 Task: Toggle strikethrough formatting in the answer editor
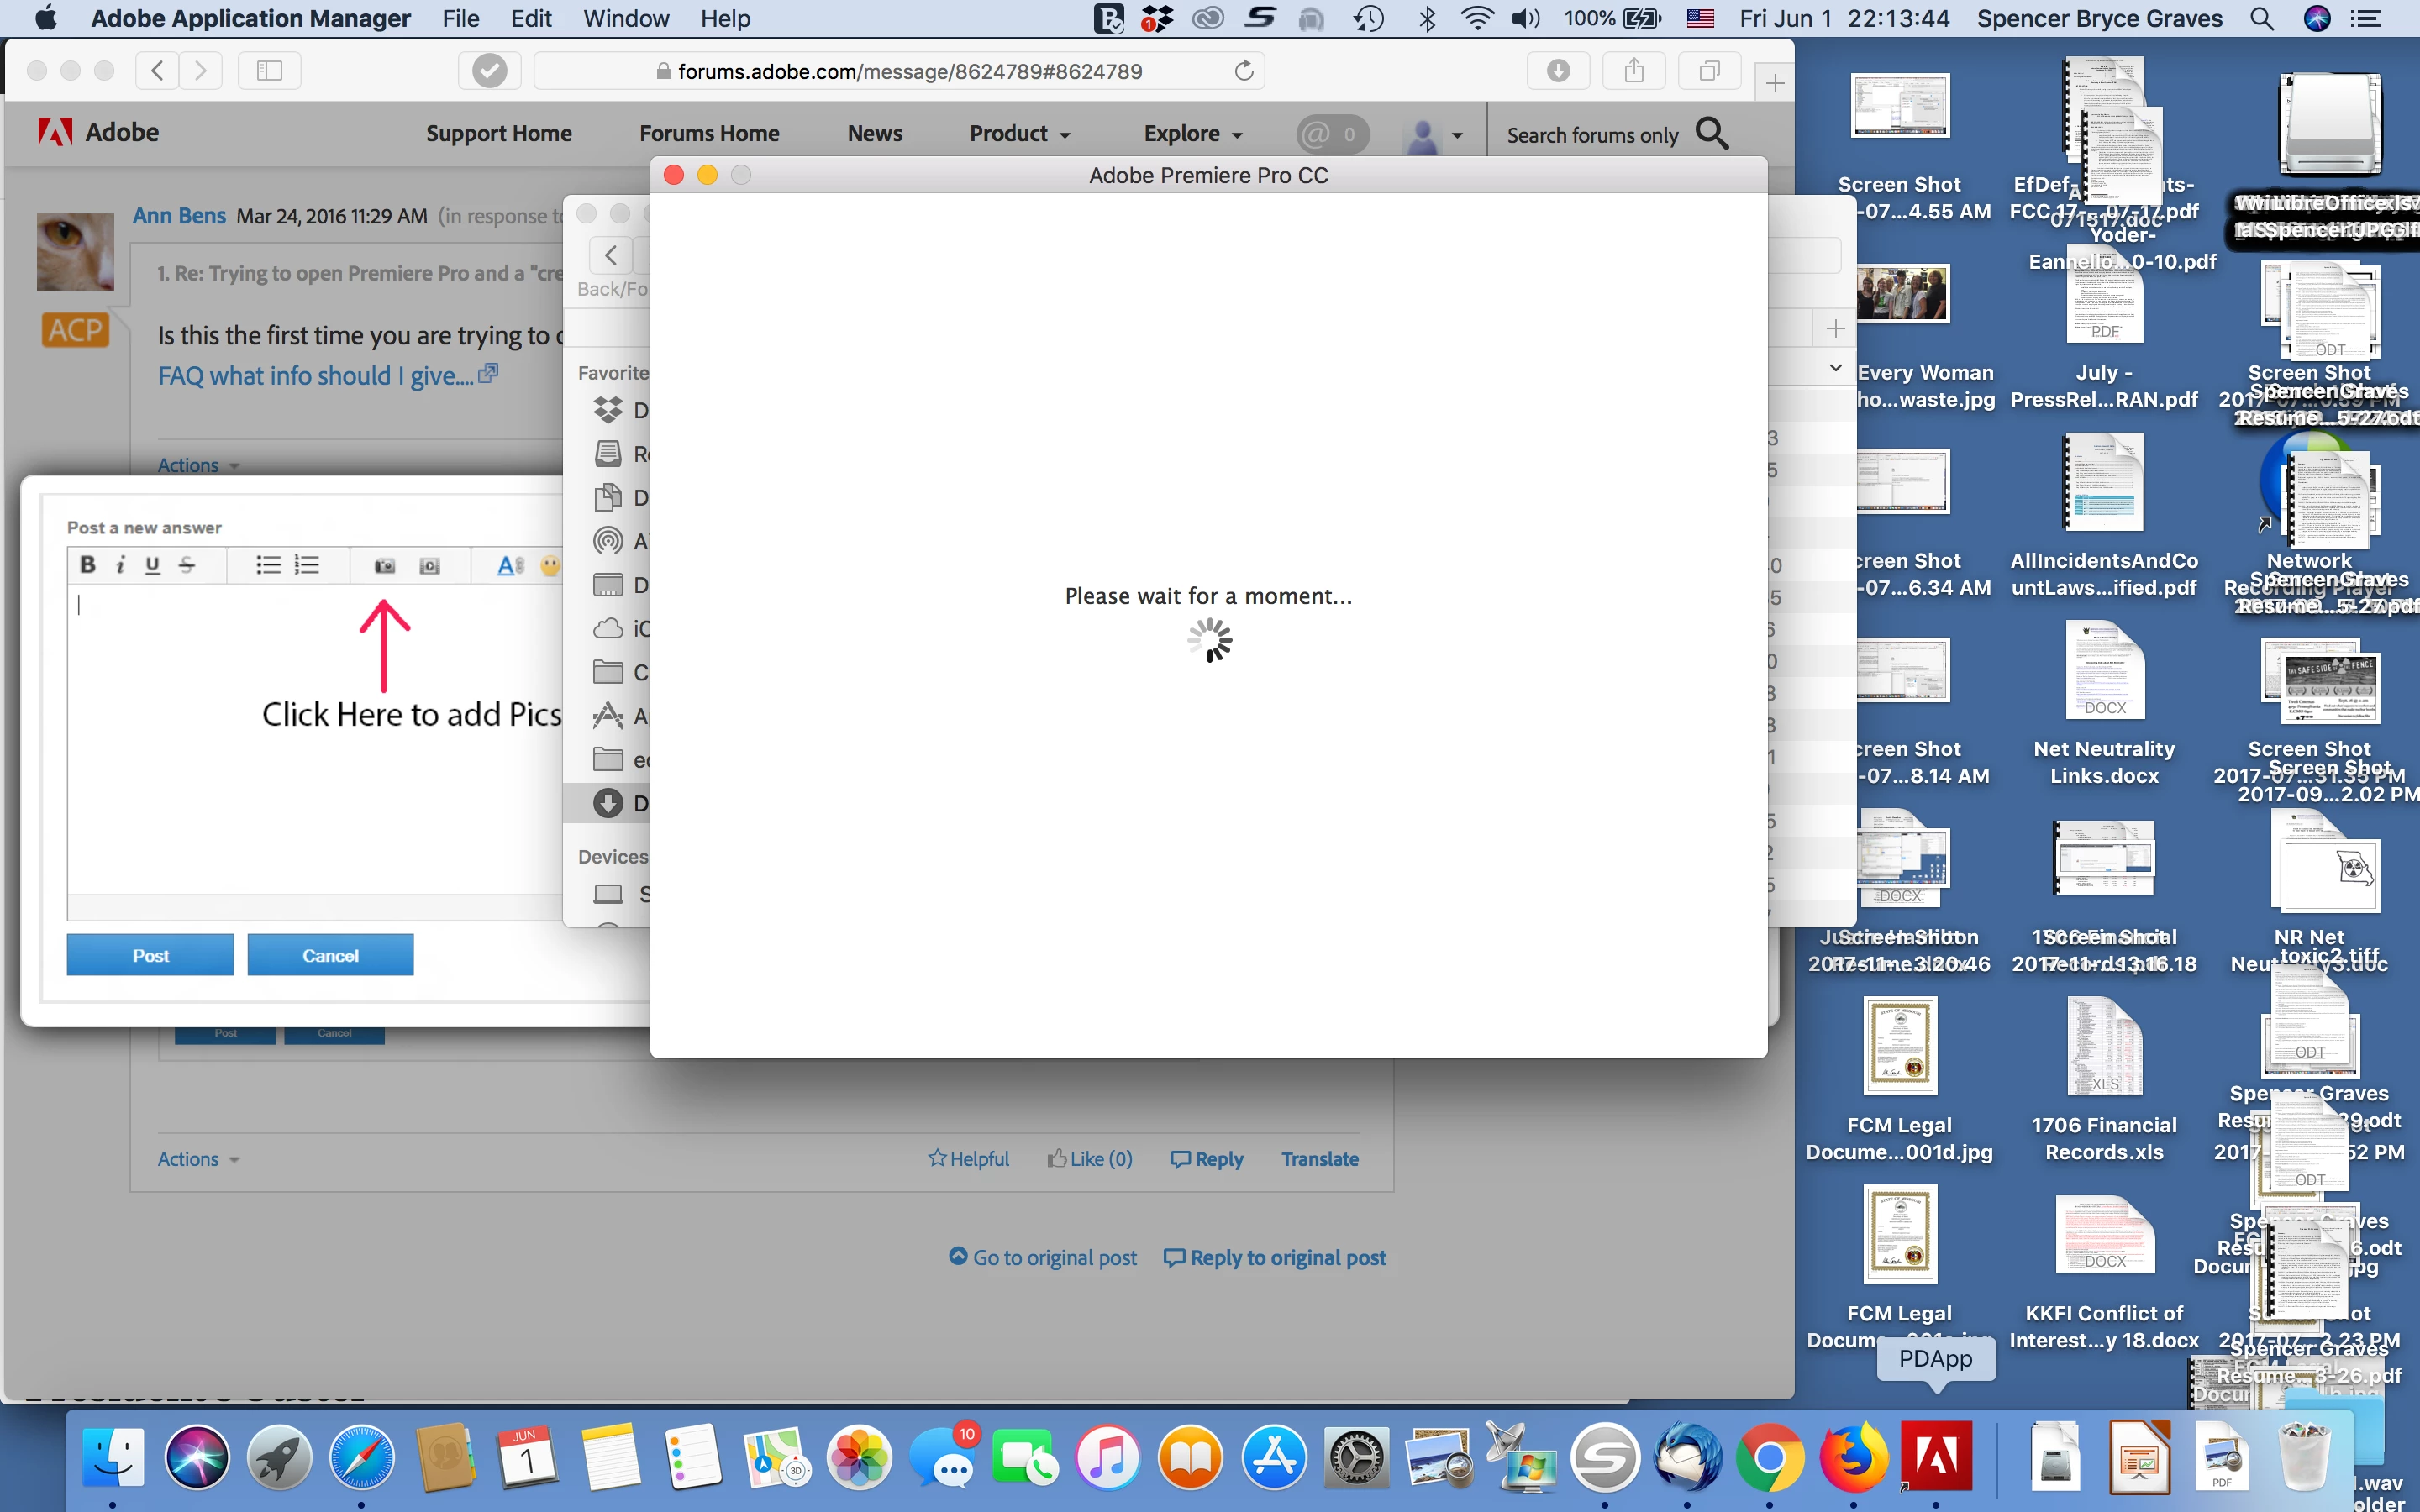(186, 565)
